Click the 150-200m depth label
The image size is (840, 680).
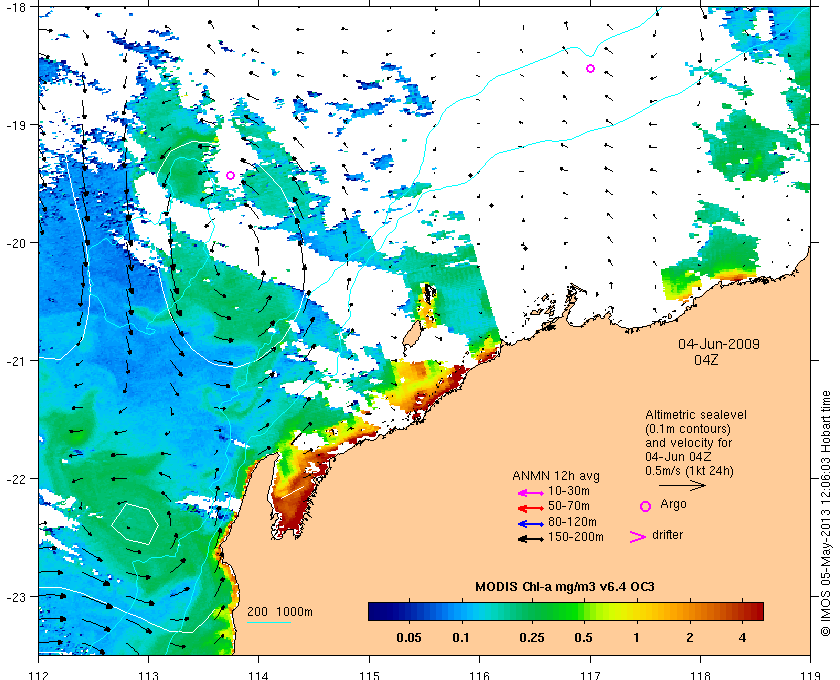[x=576, y=537]
